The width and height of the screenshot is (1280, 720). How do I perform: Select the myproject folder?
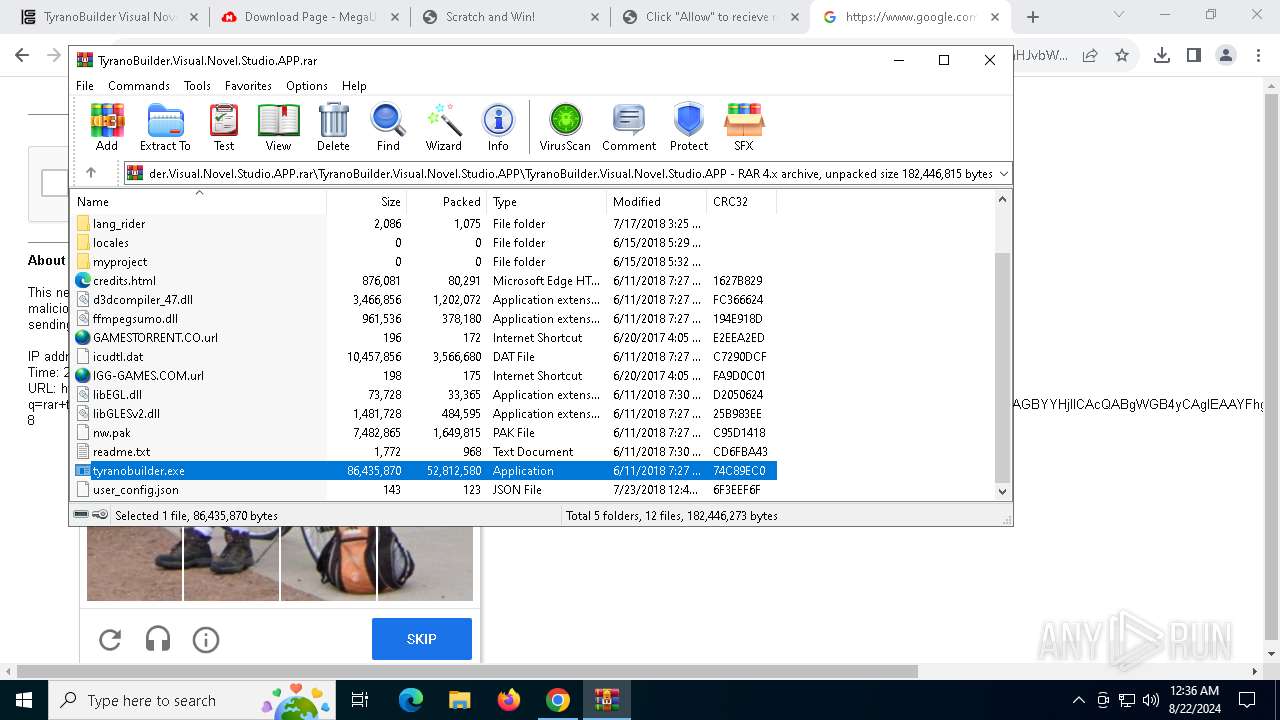(120, 262)
